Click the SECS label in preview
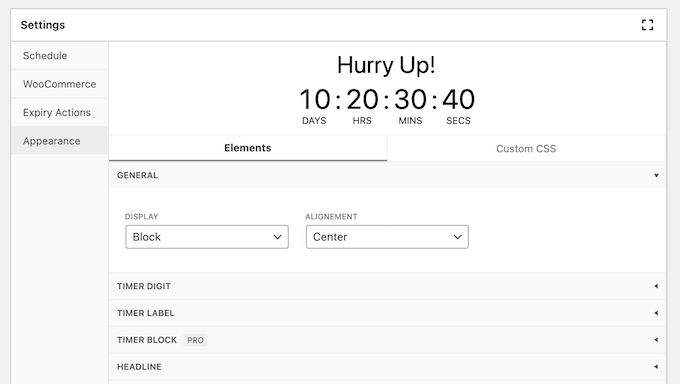 [x=458, y=121]
